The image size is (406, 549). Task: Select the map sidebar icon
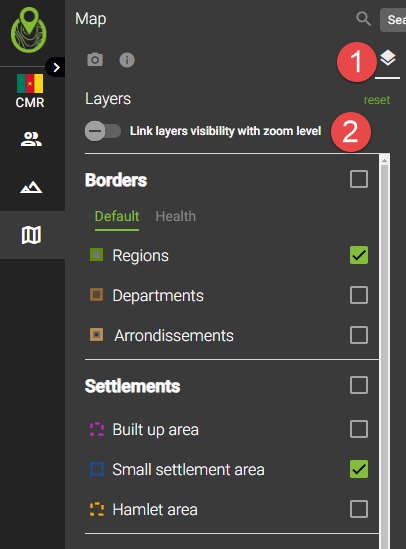tap(31, 235)
